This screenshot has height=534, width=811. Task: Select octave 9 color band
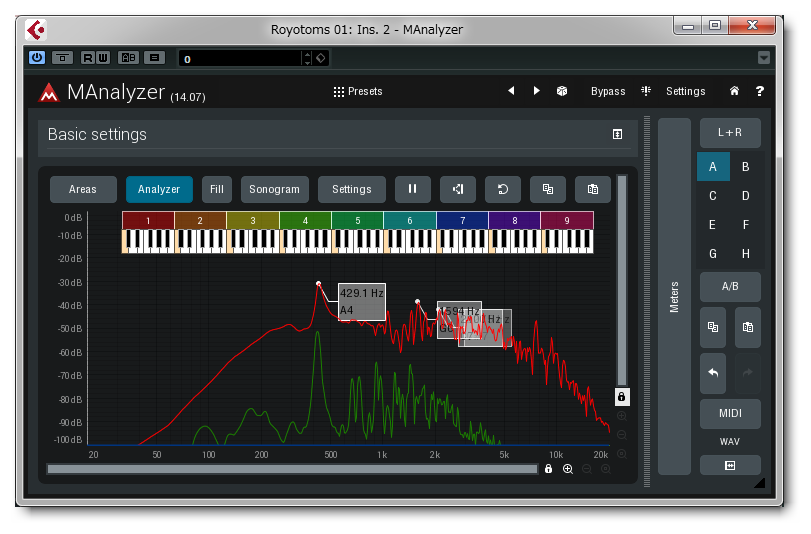coord(567,220)
